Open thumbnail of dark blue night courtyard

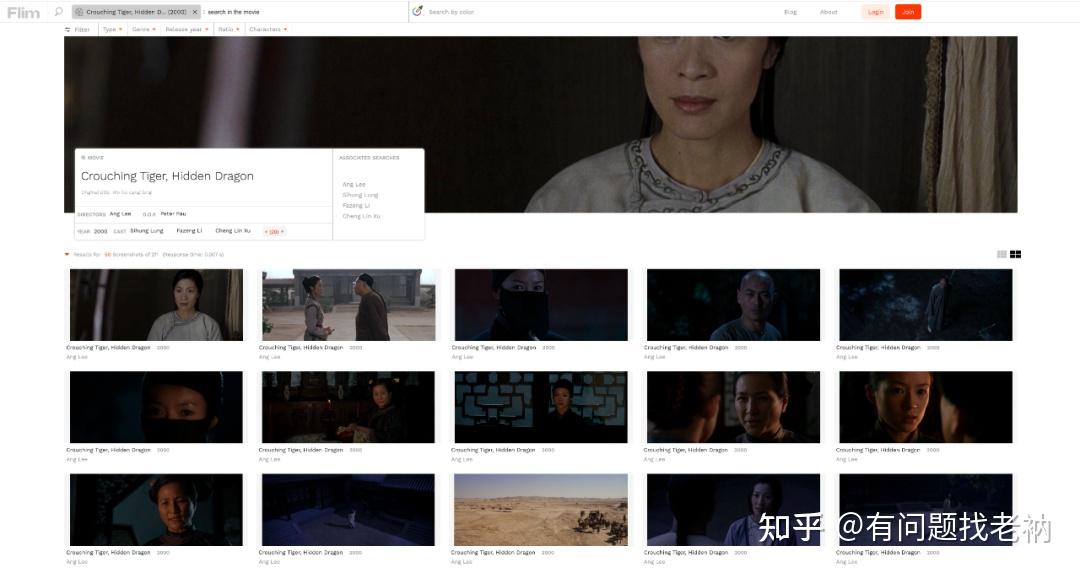[349, 510]
